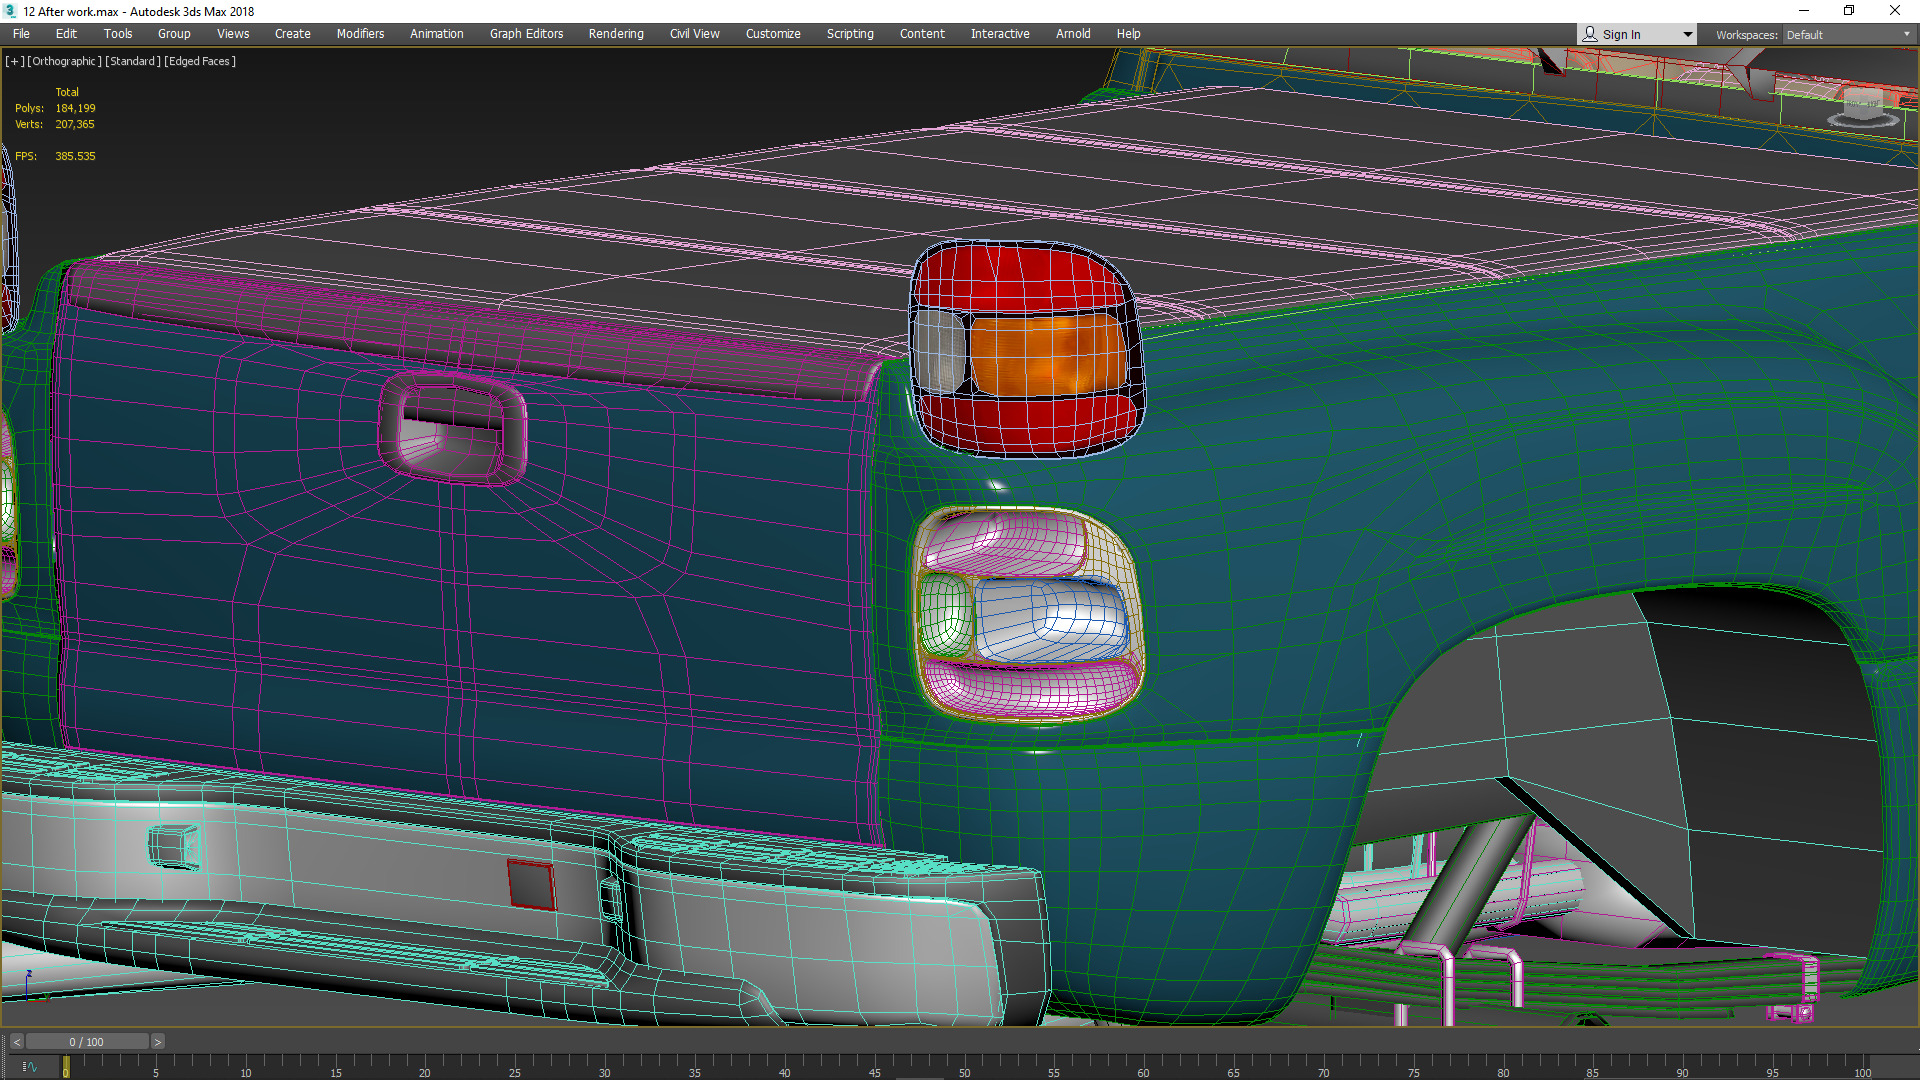Viewport: 1920px width, 1080px height.
Task: Open the Arnold menu
Action: point(1073,34)
